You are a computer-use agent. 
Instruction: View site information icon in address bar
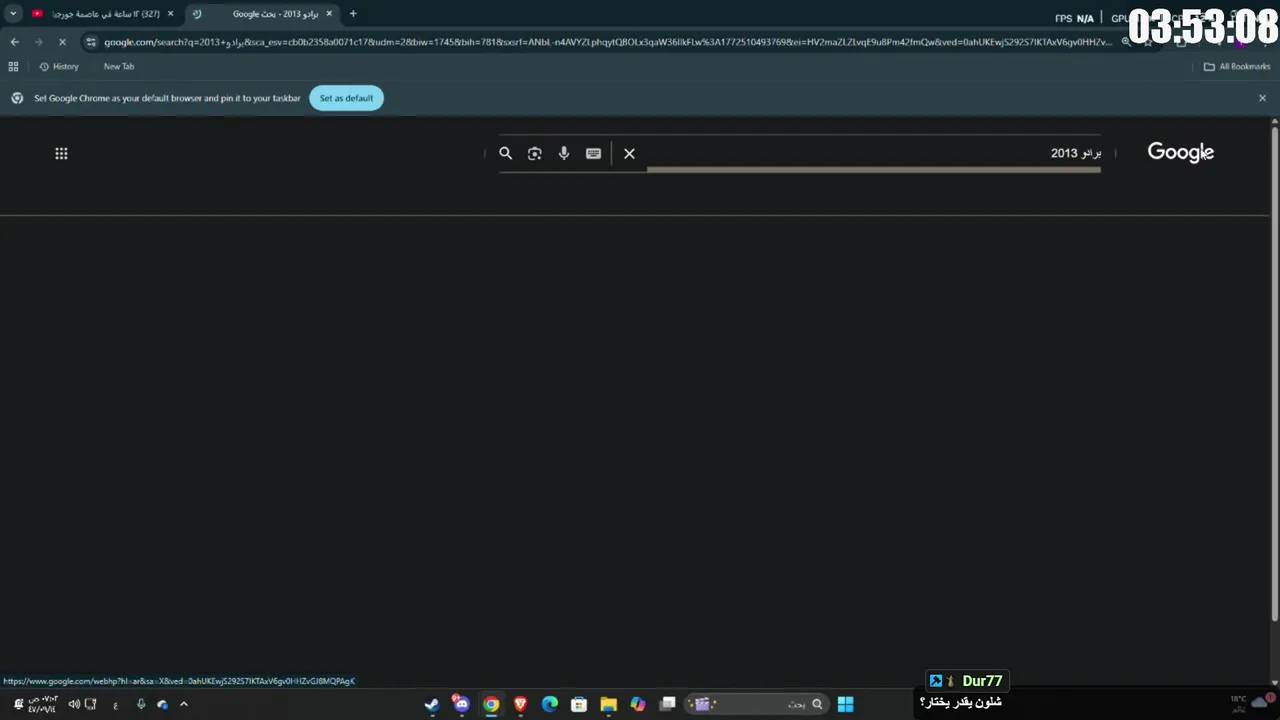(x=91, y=42)
